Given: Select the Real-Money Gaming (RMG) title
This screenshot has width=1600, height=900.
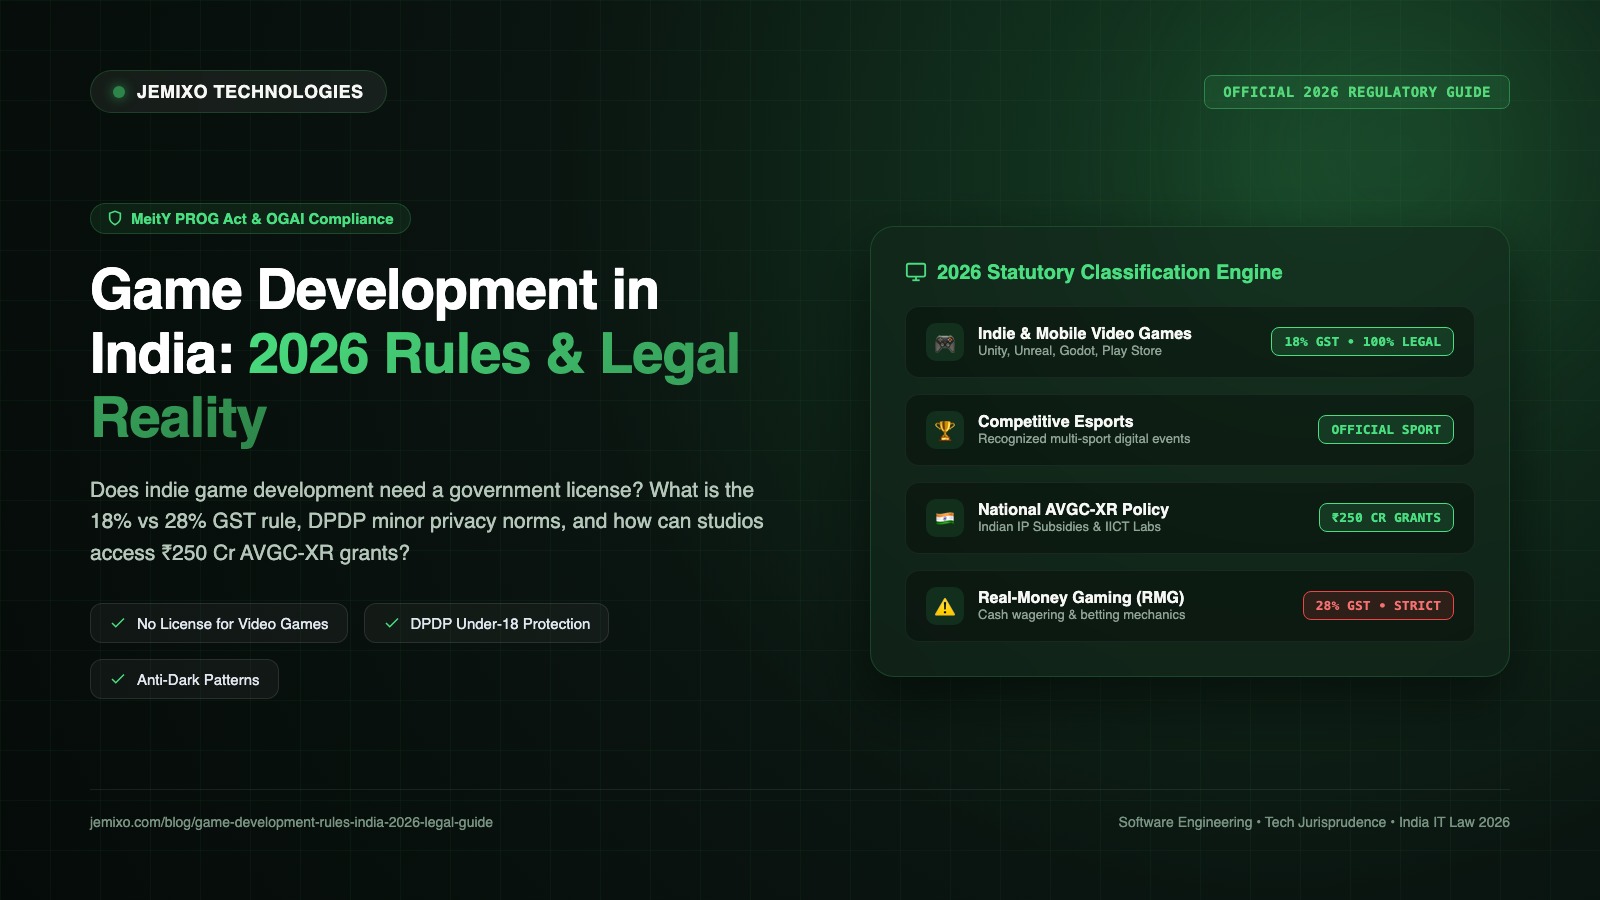Looking at the screenshot, I should [x=1081, y=597].
